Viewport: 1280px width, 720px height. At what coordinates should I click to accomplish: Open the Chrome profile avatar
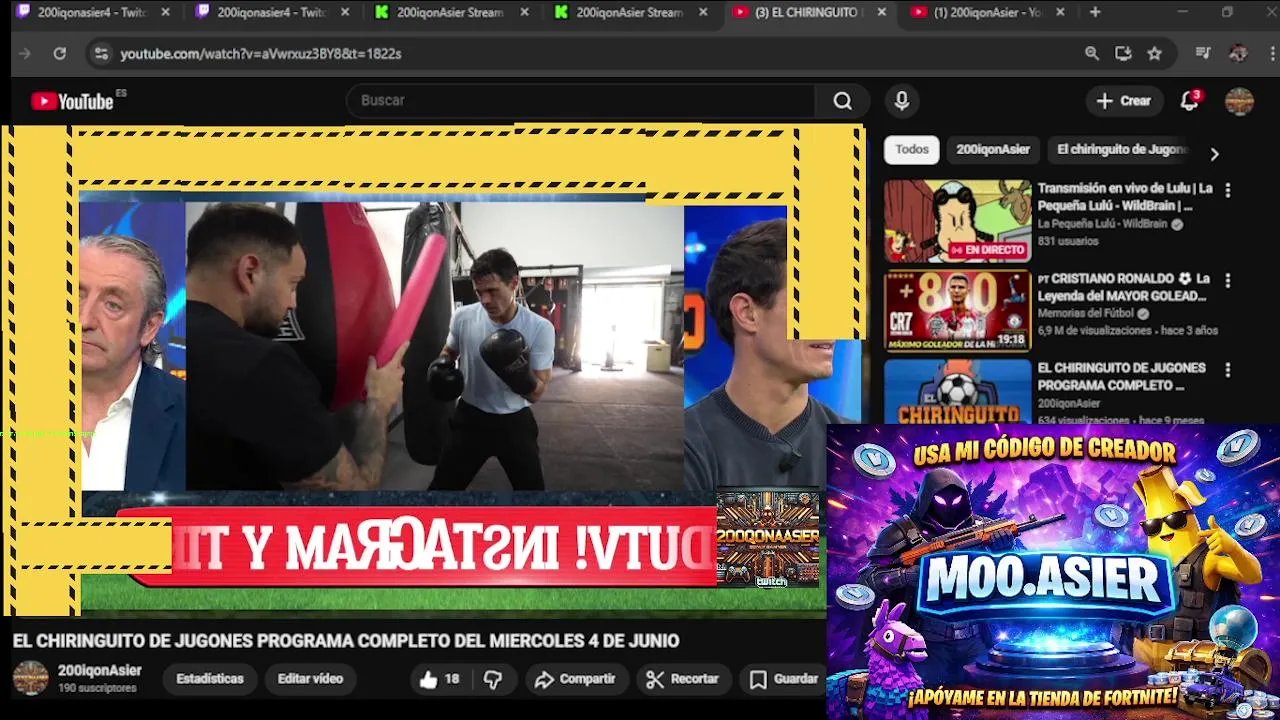[1238, 54]
